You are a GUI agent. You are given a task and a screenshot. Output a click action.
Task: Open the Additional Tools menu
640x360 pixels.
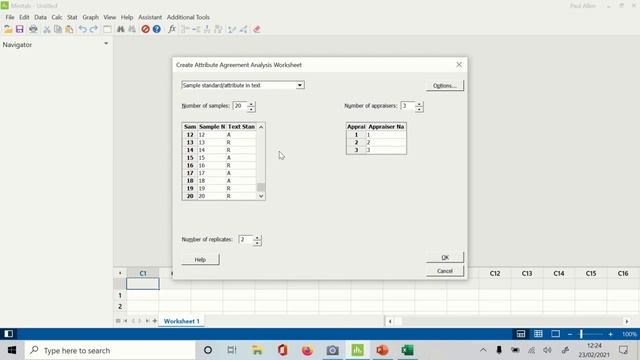pyautogui.click(x=188, y=17)
